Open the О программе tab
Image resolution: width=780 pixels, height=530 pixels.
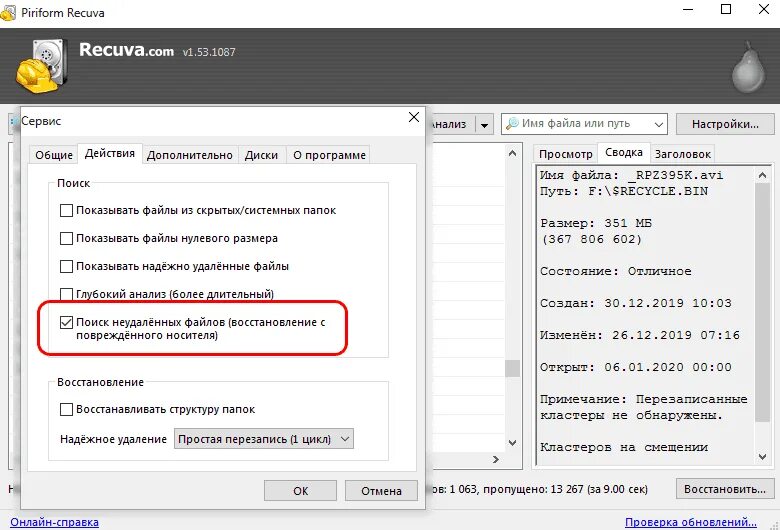pos(329,155)
